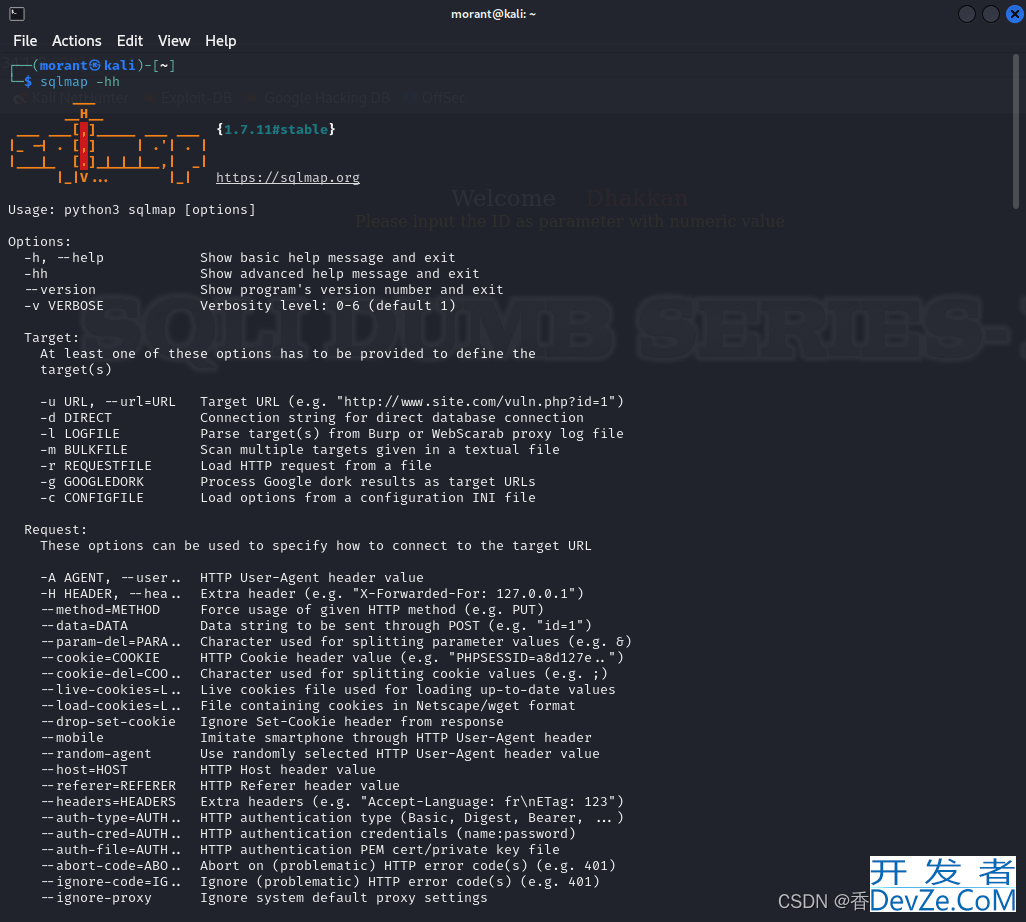This screenshot has height=922, width=1026.
Task: Click the blue close window button
Action: [1014, 14]
